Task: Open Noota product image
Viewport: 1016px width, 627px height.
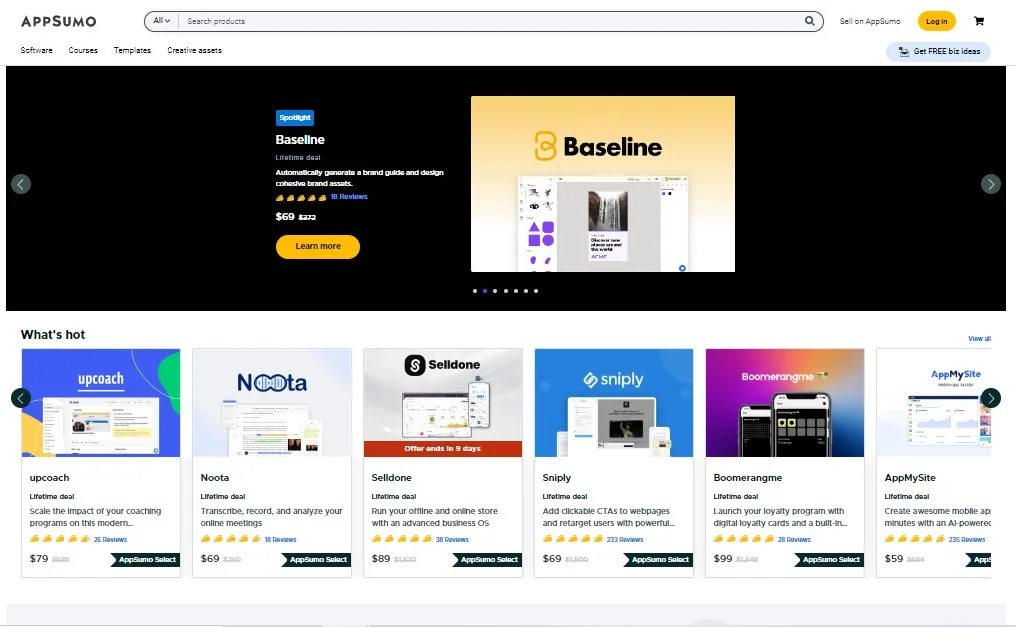Action: click(x=272, y=403)
